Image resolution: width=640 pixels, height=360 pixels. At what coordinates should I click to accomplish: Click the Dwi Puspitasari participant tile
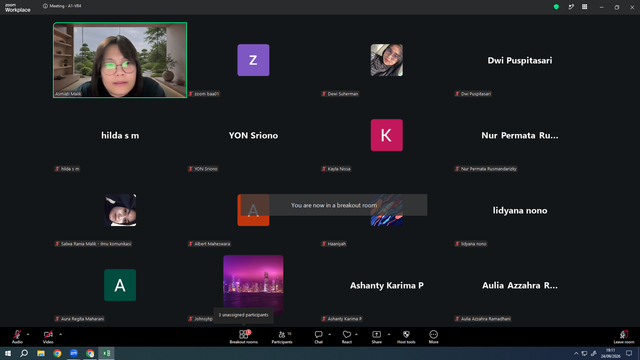(520, 60)
